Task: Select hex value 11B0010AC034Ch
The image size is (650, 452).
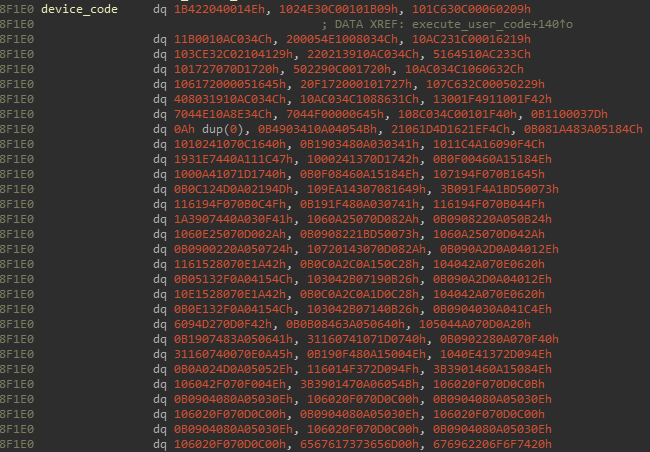Action: click(223, 39)
